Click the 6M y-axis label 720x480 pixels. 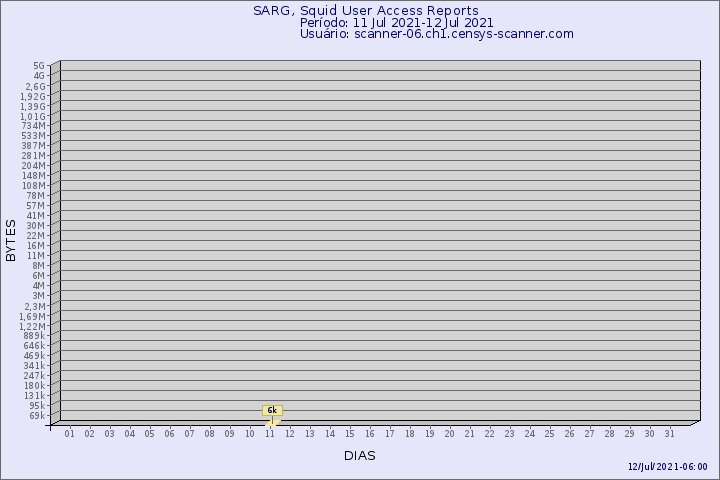point(39,276)
